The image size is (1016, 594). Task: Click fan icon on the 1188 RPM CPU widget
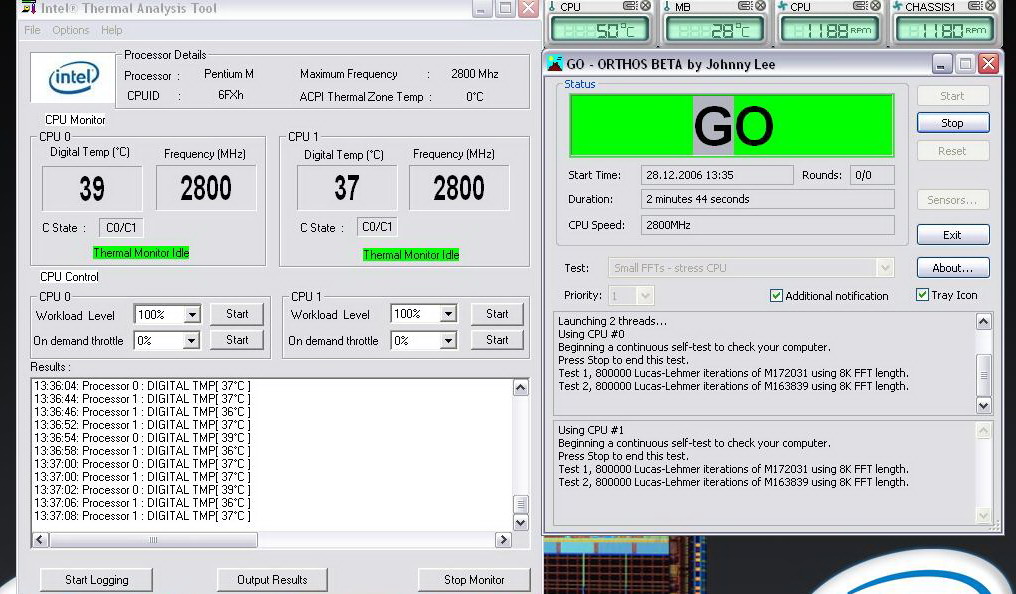[783, 6]
